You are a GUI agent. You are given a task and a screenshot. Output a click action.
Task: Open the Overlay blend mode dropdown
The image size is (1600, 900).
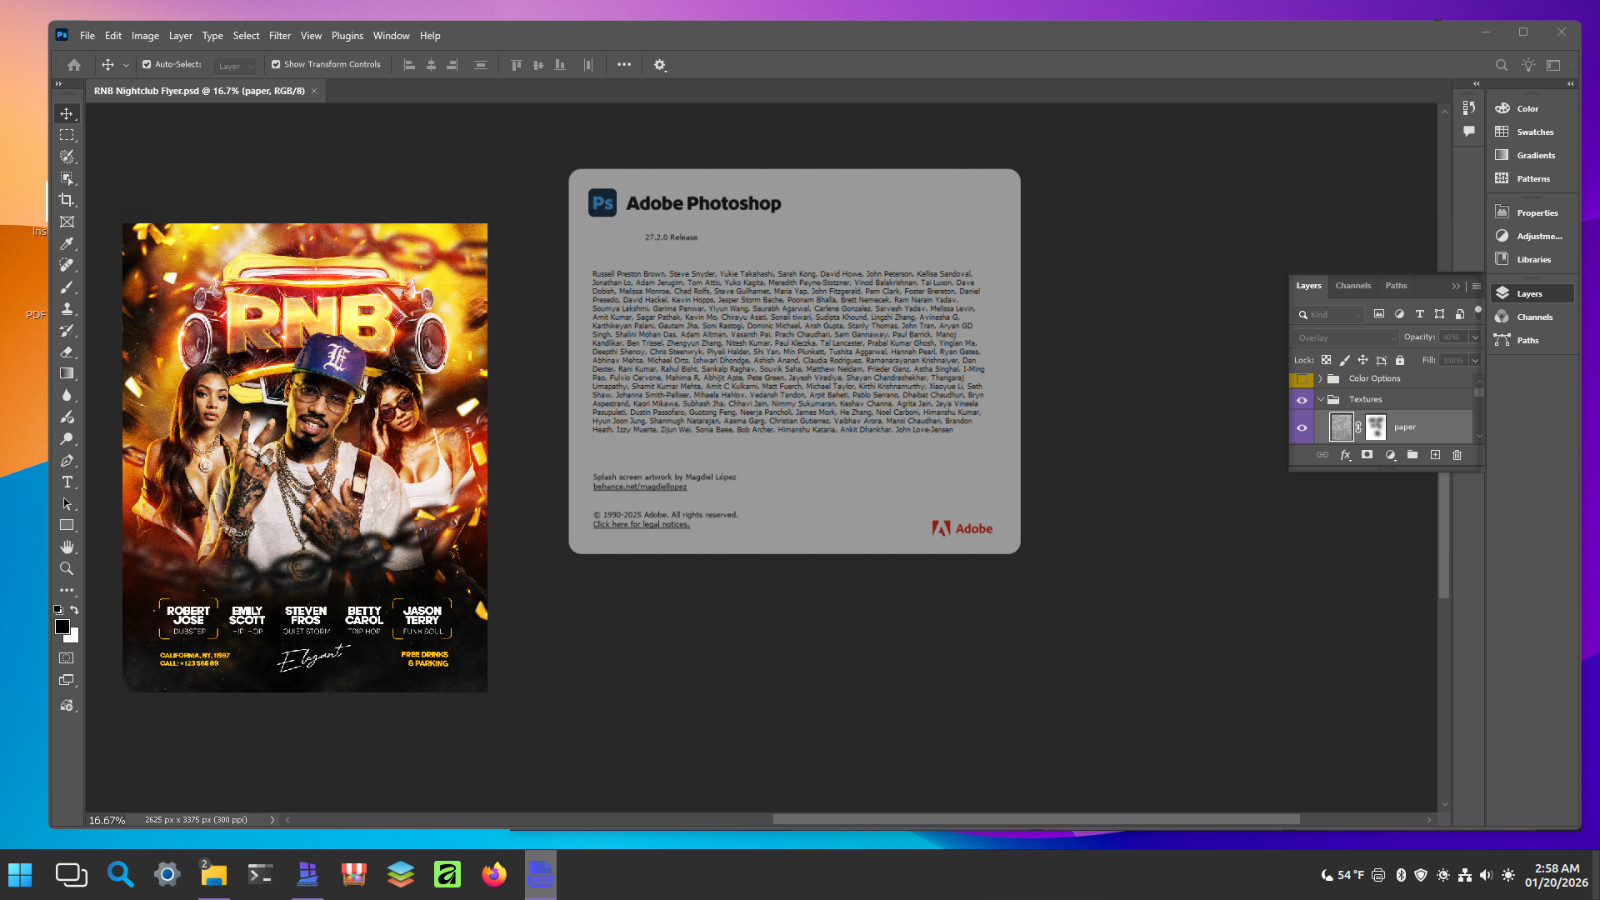[x=1345, y=338]
